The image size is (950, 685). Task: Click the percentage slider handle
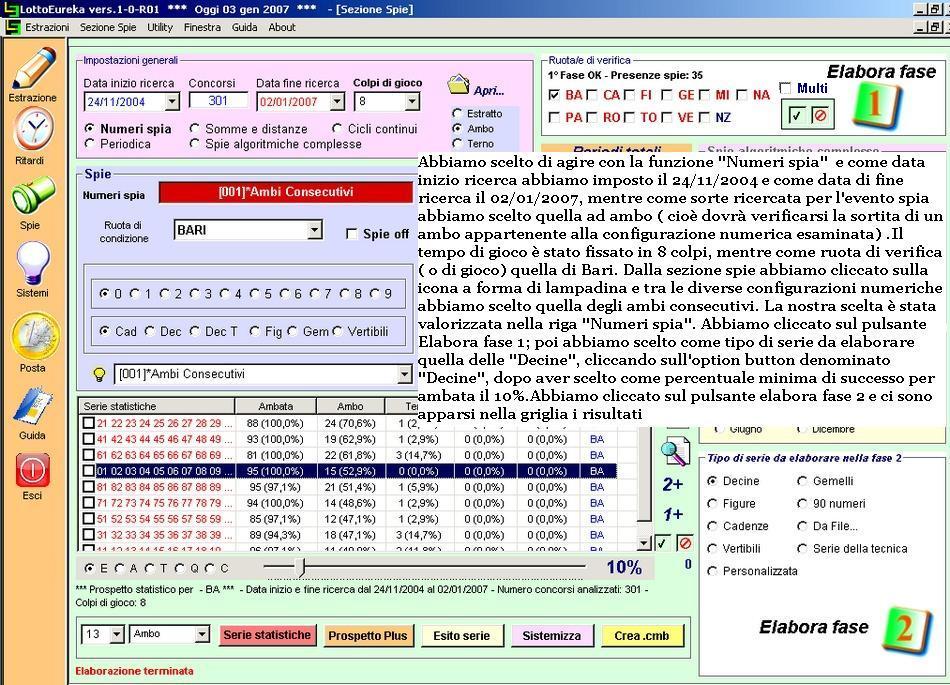[301, 568]
